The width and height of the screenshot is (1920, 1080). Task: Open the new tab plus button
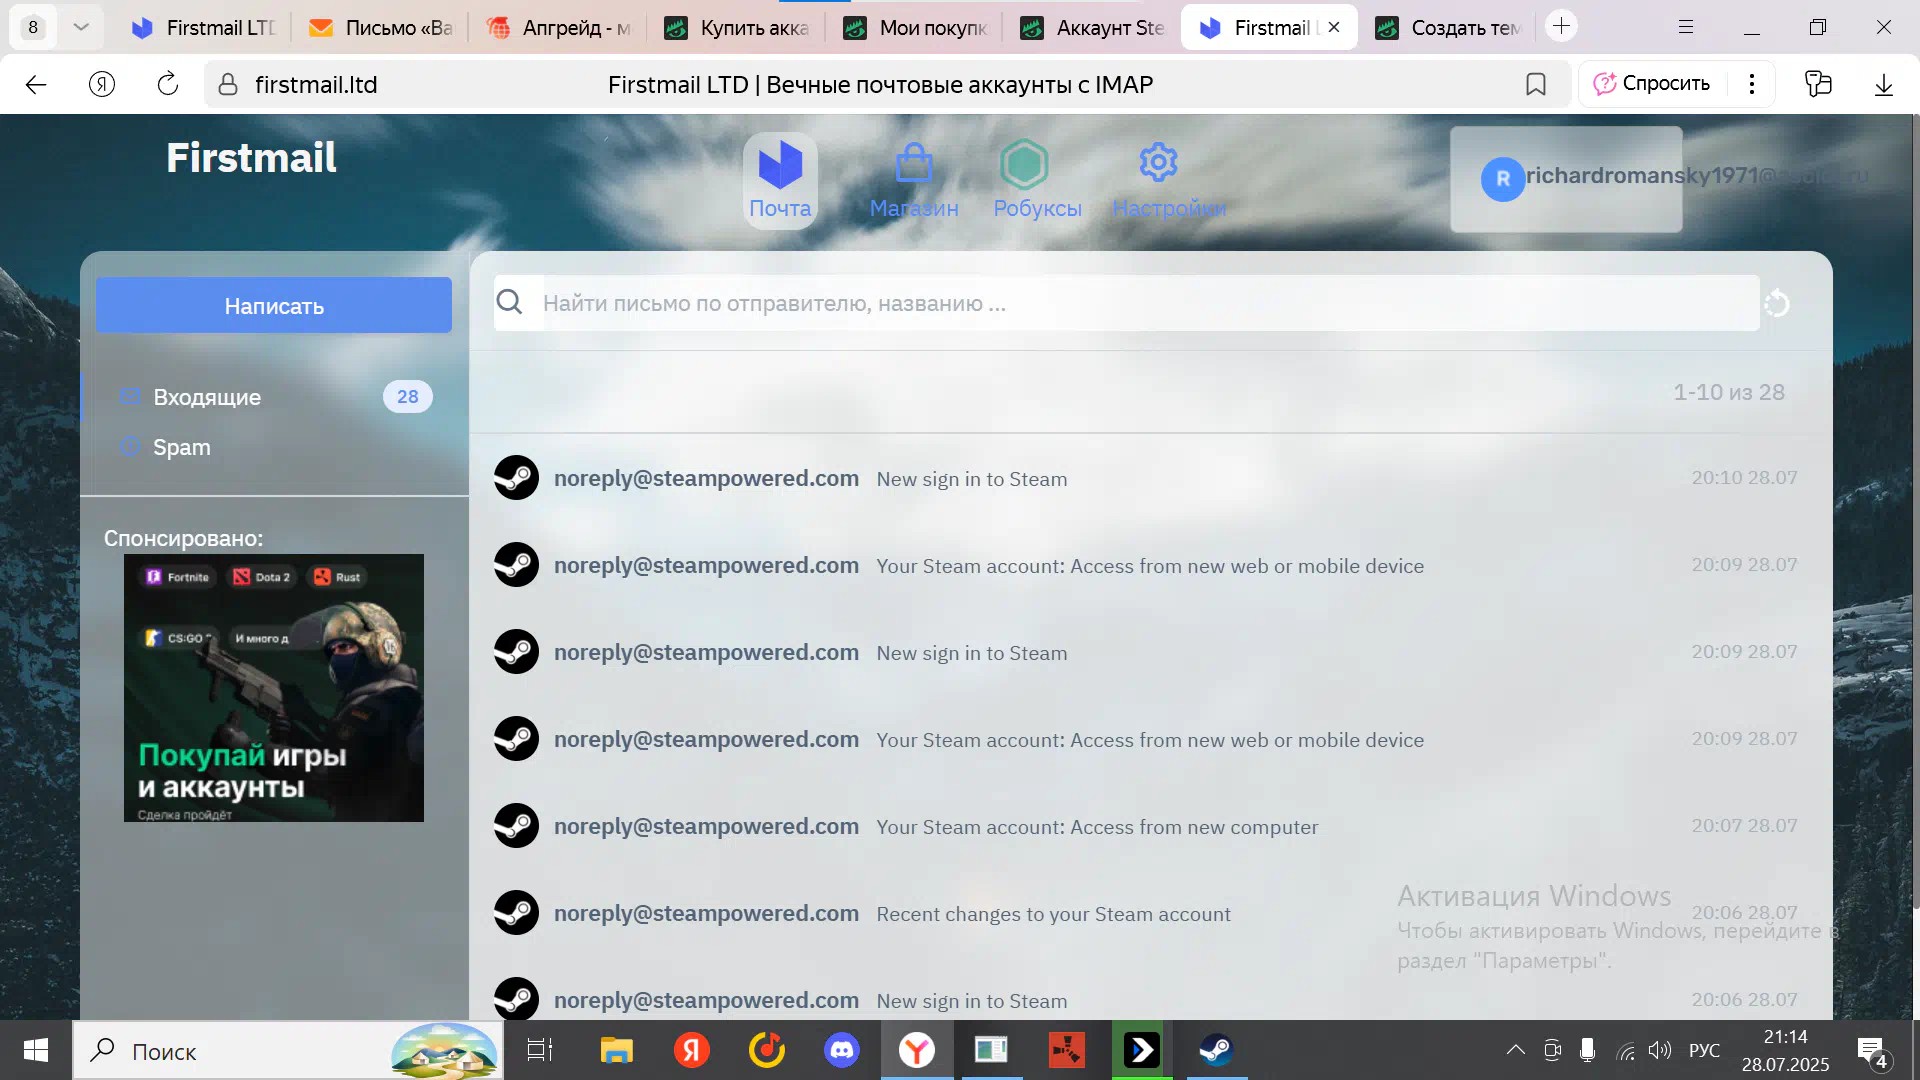(1561, 26)
